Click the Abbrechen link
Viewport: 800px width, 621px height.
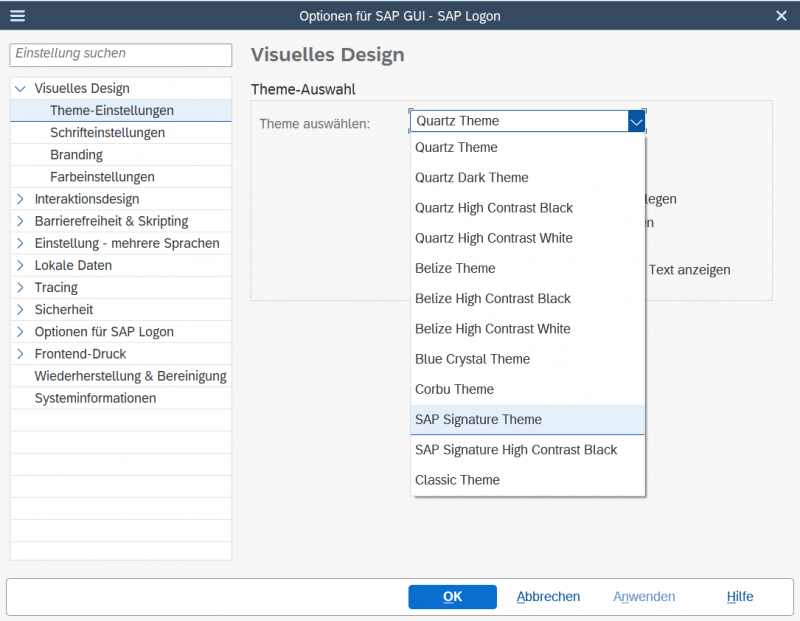(x=548, y=597)
